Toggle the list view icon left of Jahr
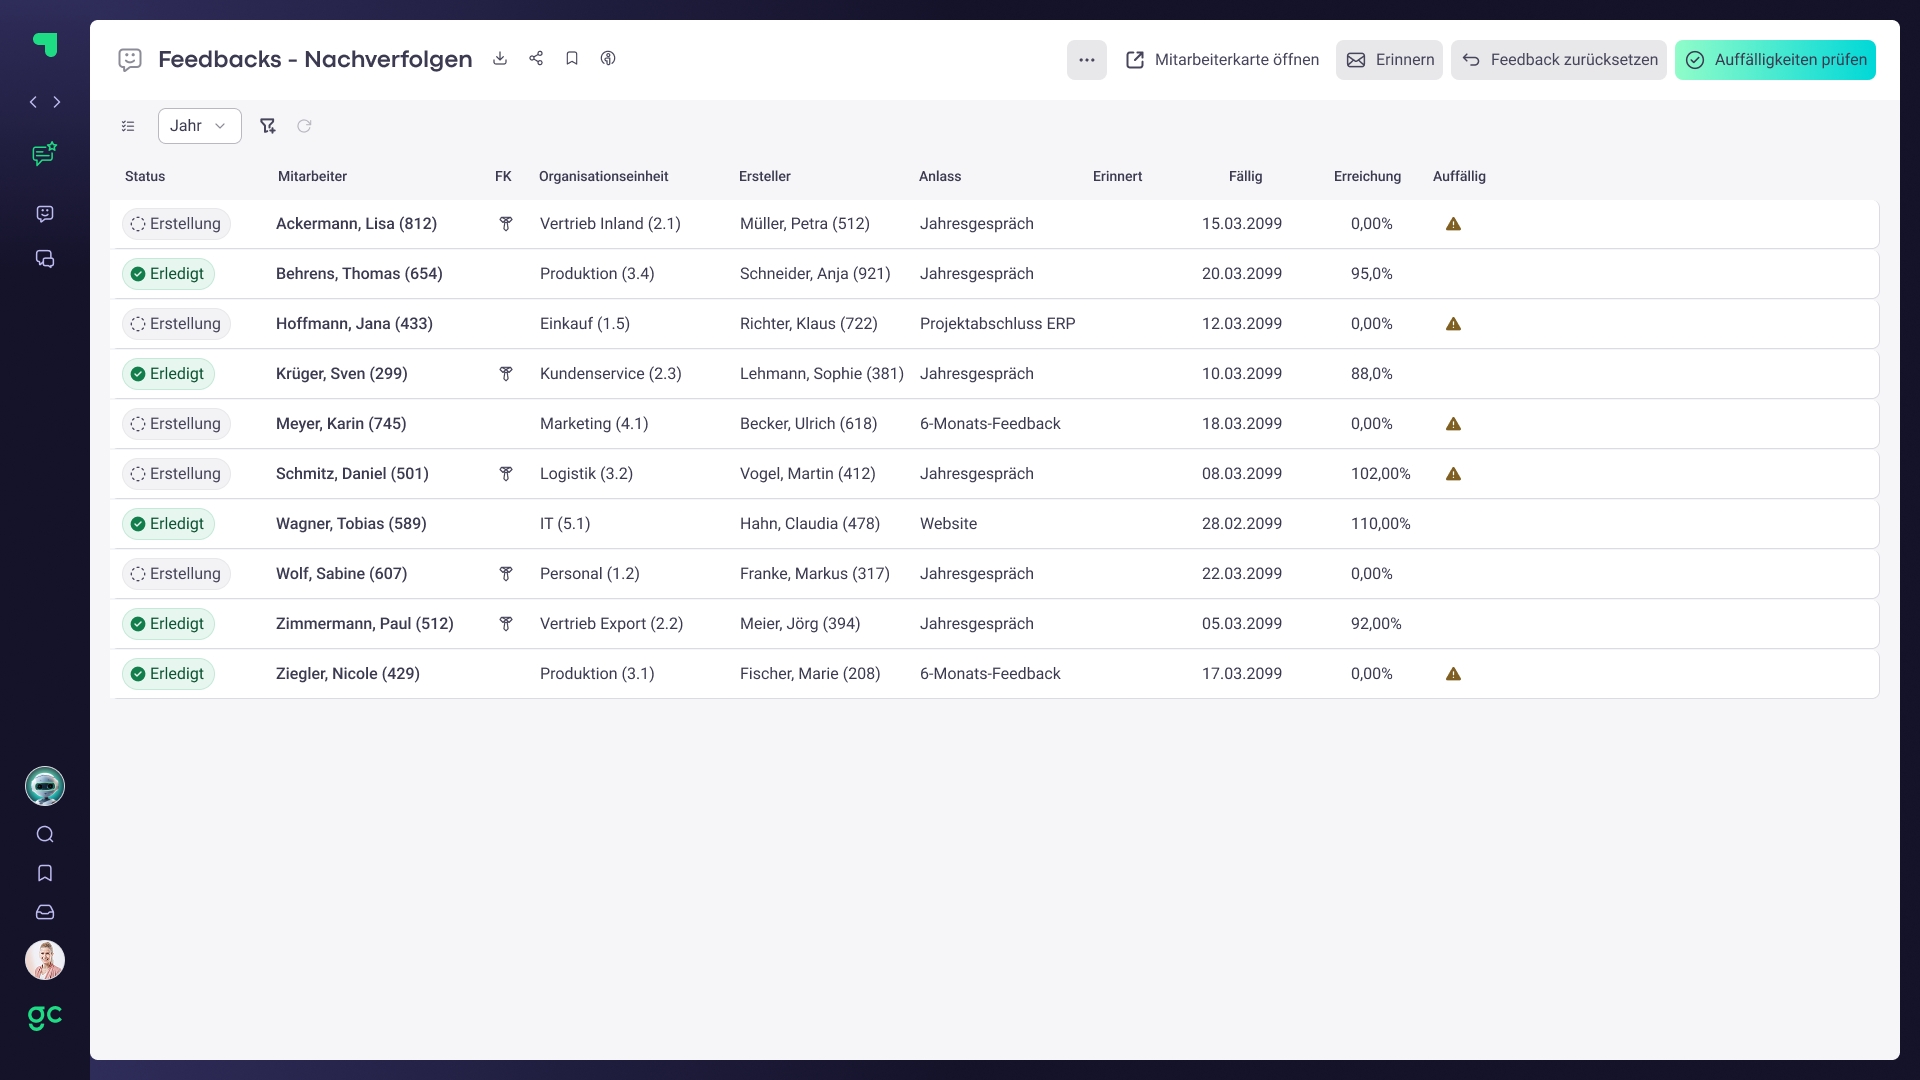The width and height of the screenshot is (1920, 1080). [x=128, y=126]
